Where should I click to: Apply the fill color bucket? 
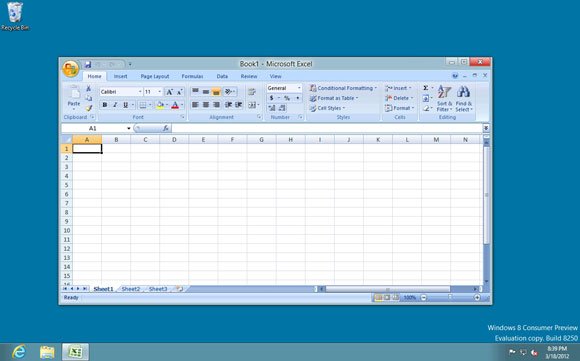click(x=160, y=105)
